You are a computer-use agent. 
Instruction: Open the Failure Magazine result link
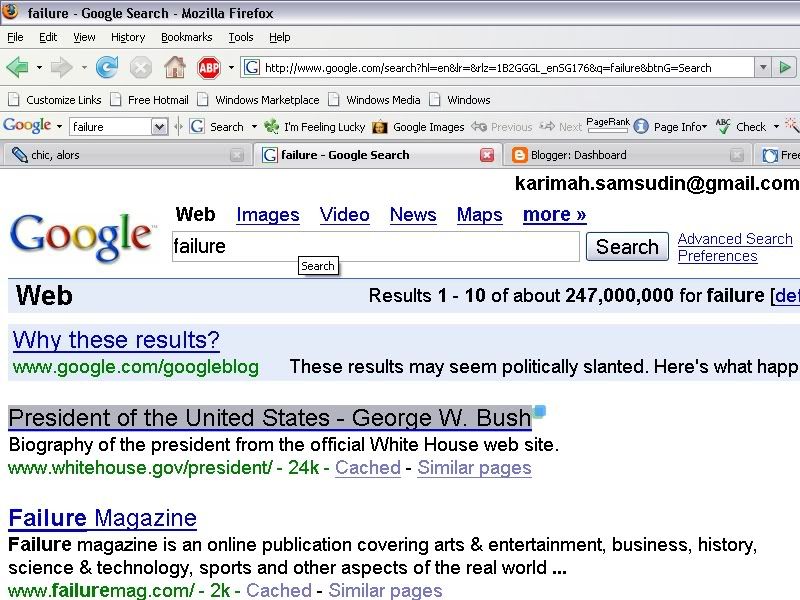coord(102,518)
